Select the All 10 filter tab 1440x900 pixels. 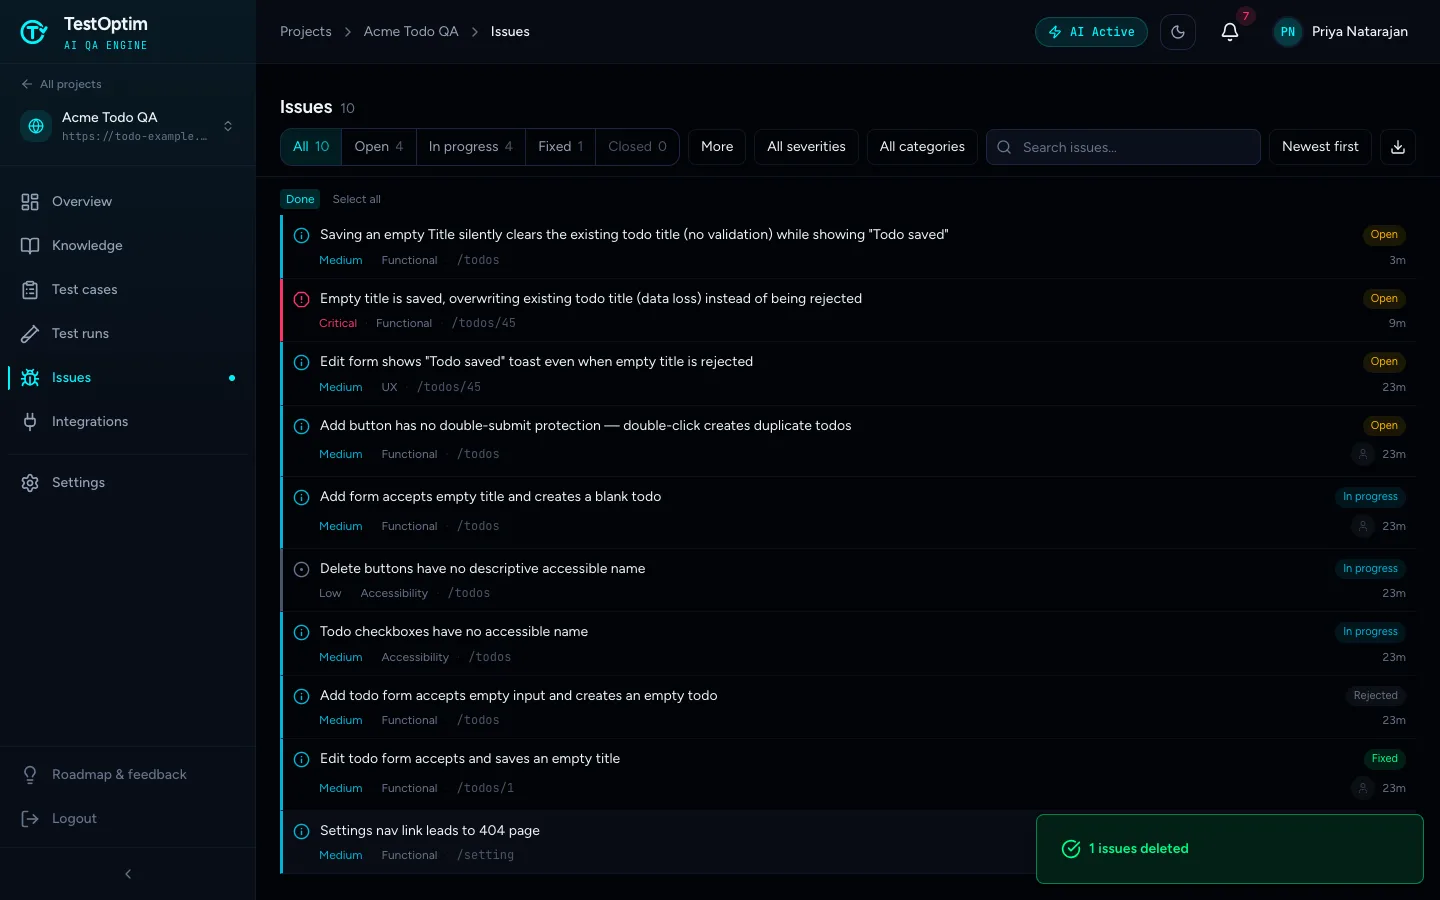311,147
